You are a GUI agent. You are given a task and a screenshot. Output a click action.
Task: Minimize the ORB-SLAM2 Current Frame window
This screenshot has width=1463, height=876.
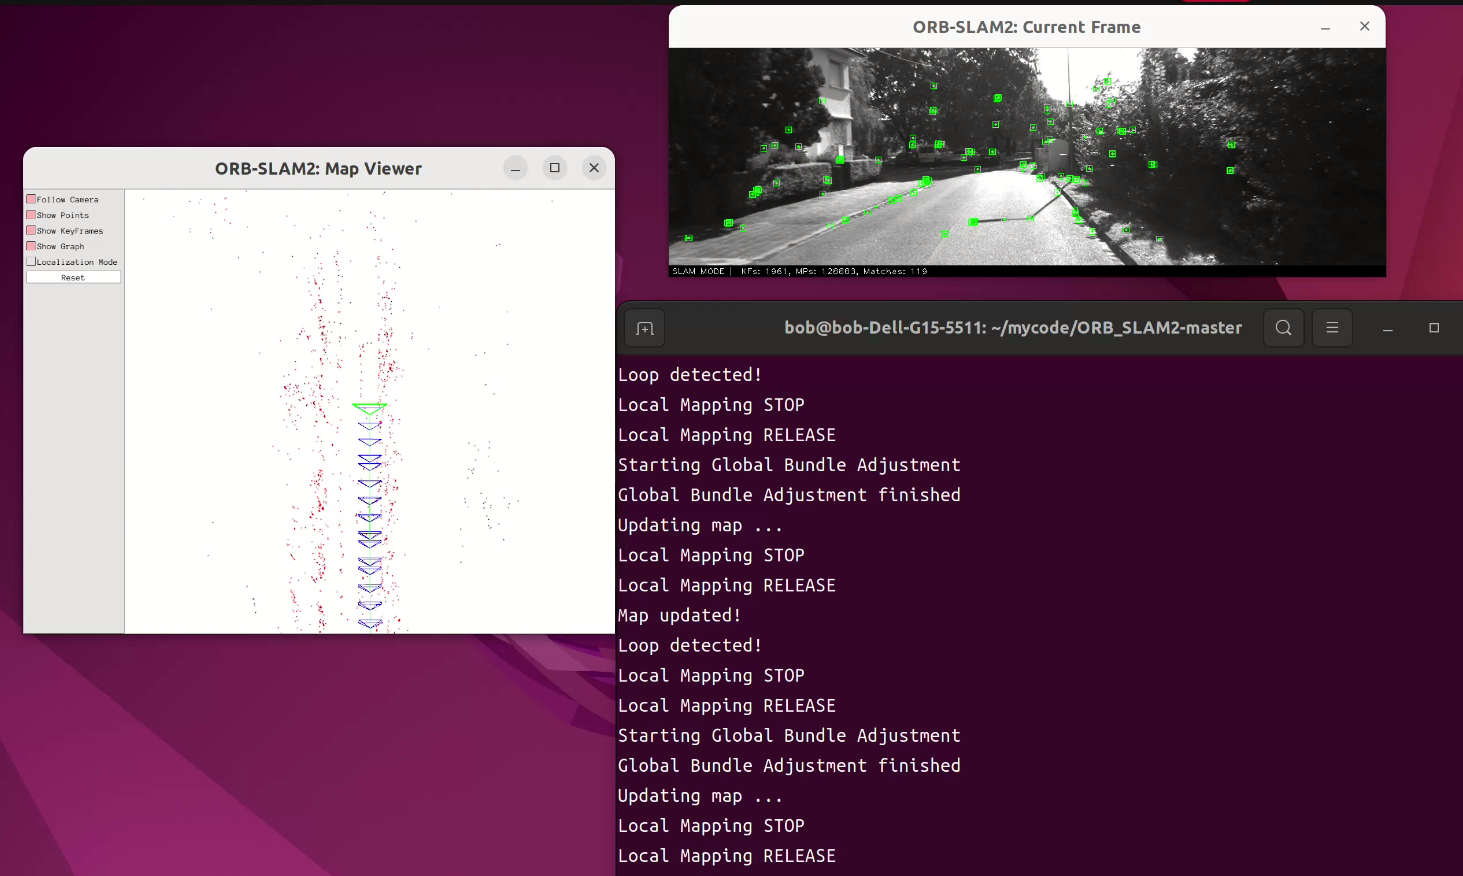(x=1326, y=27)
